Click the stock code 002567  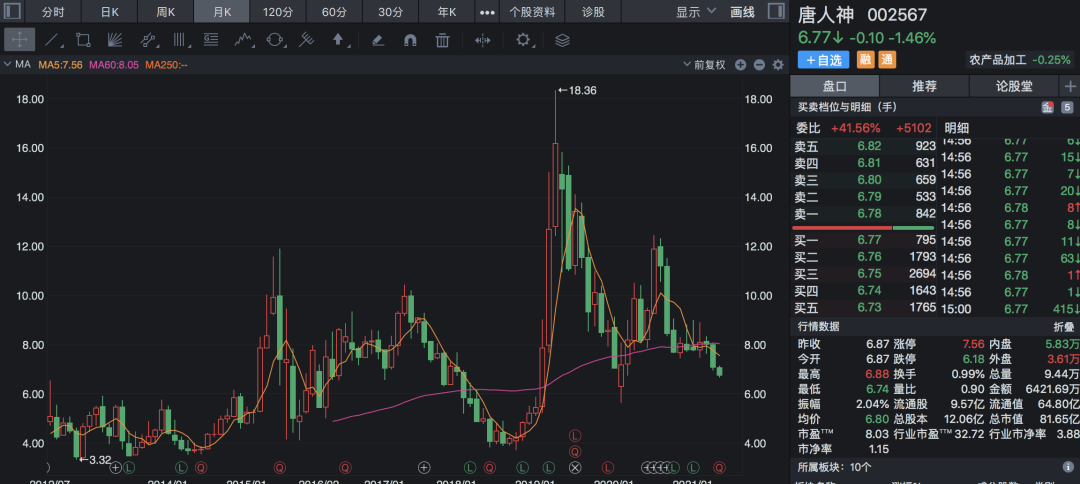[897, 14]
